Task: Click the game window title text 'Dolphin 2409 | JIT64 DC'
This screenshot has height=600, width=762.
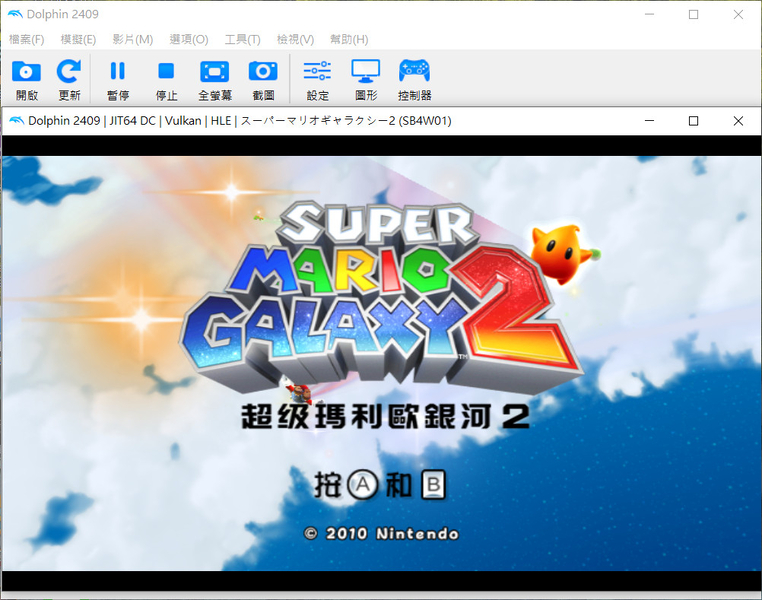Action: (92, 120)
